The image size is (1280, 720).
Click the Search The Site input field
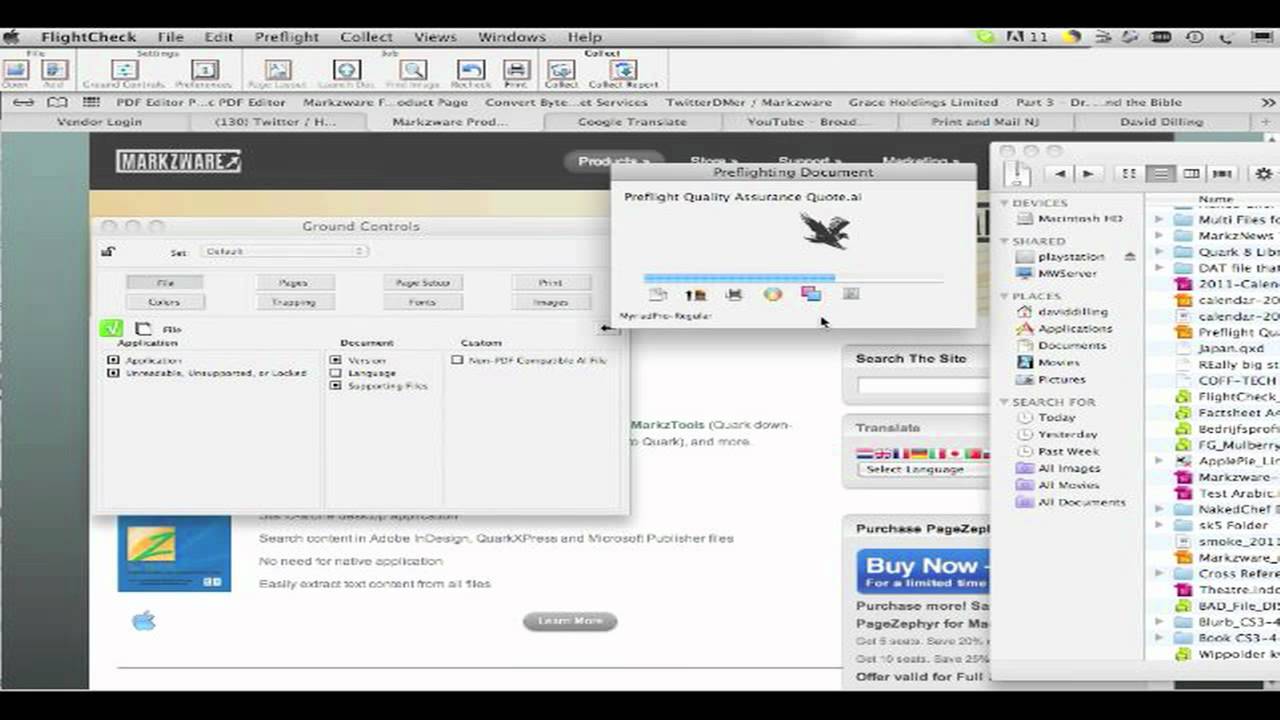coord(922,385)
